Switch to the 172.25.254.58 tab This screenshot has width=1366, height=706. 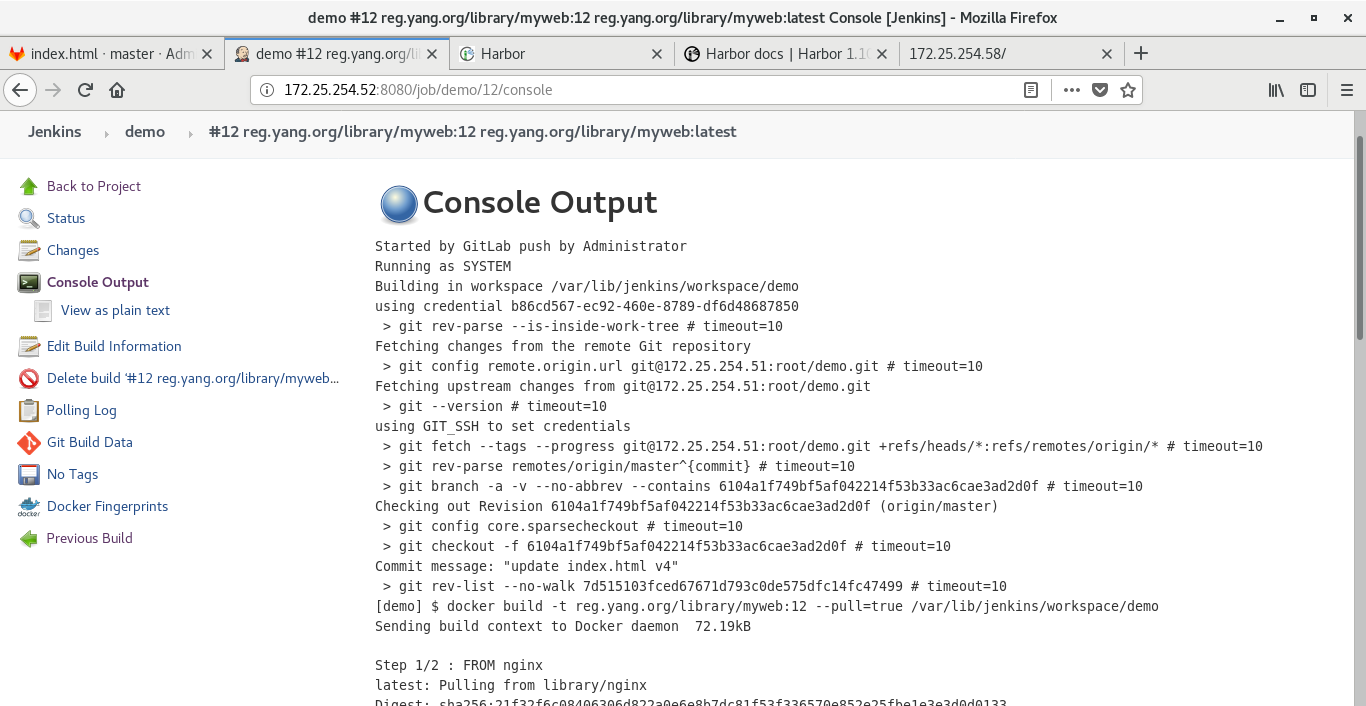pos(1011,54)
